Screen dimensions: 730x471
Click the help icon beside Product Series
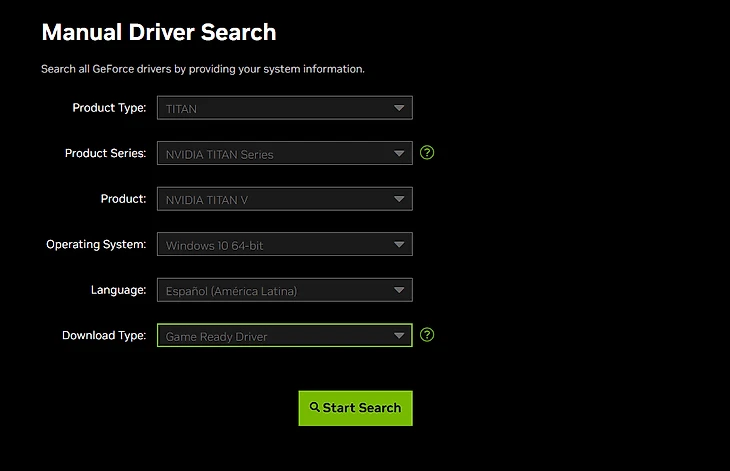[427, 153]
